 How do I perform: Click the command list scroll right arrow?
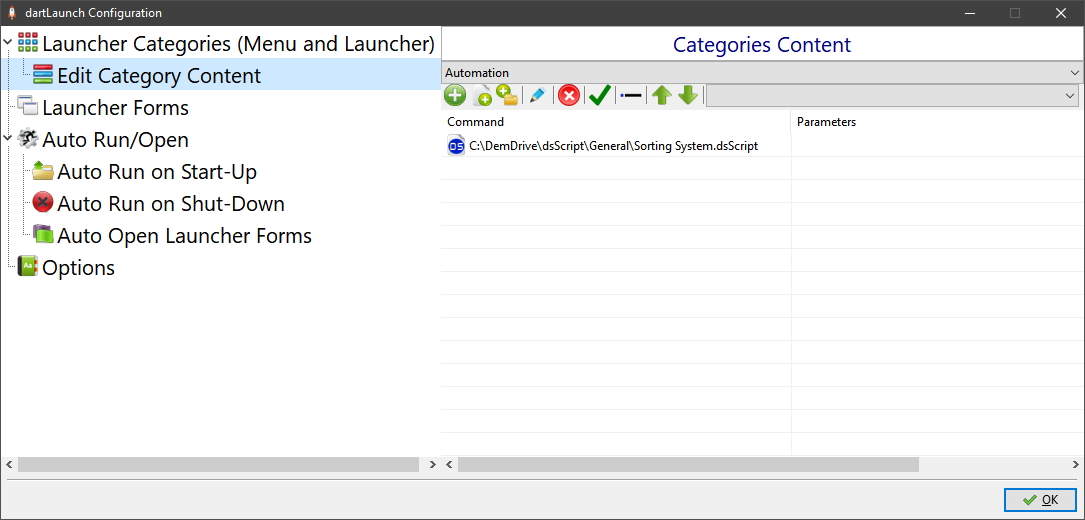pyautogui.click(x=1075, y=464)
